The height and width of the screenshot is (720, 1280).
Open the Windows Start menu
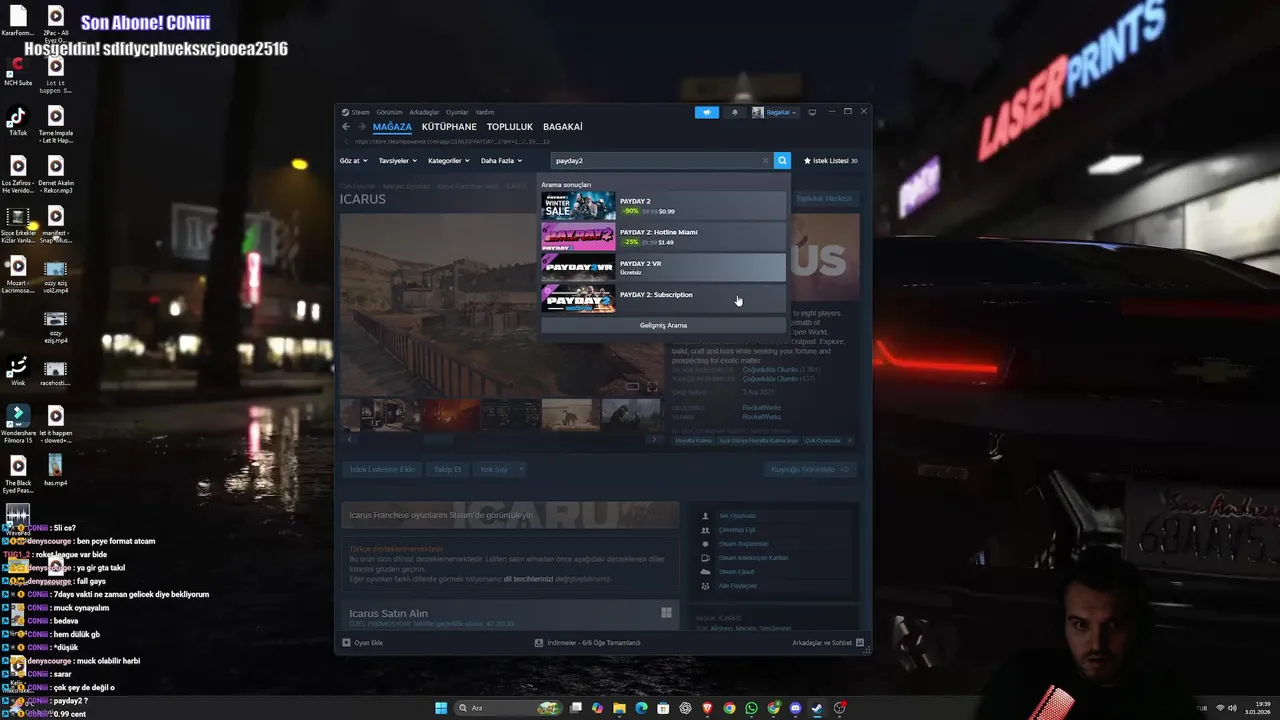pyautogui.click(x=441, y=708)
